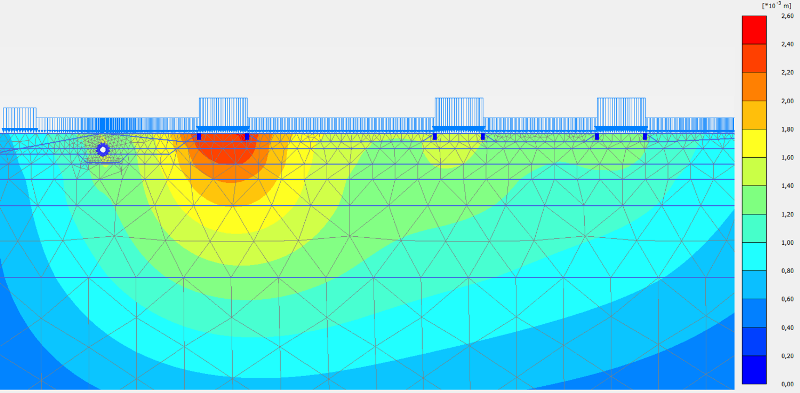Pick the yellow legend swatch between 1,60 and 1,80
The height and width of the screenshot is (393, 800).
(754, 143)
